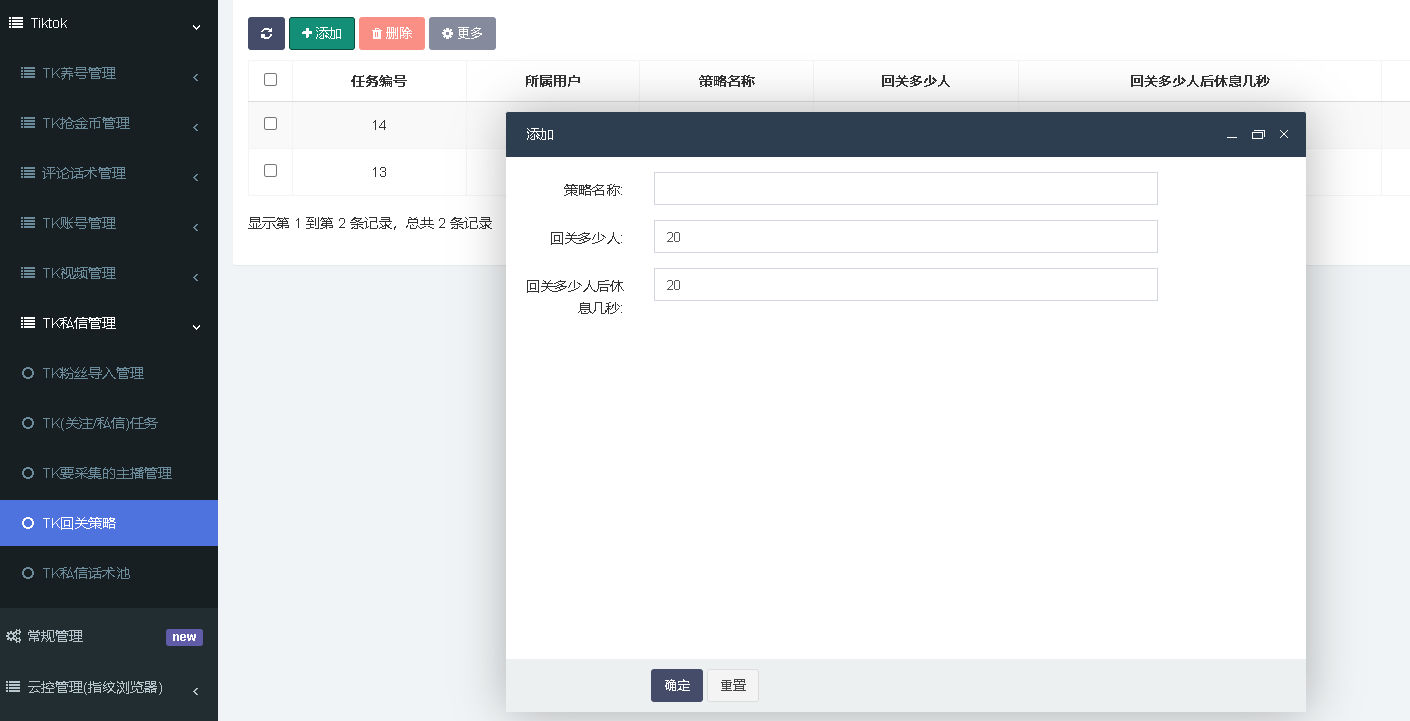Click the 重置 reset button
Screen dimensions: 1410x721
coord(733,685)
